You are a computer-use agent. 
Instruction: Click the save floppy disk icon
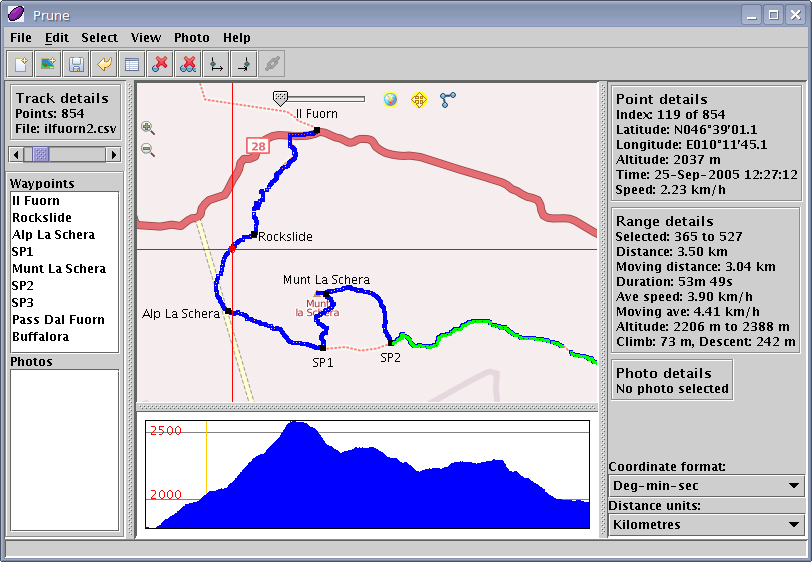(76, 65)
